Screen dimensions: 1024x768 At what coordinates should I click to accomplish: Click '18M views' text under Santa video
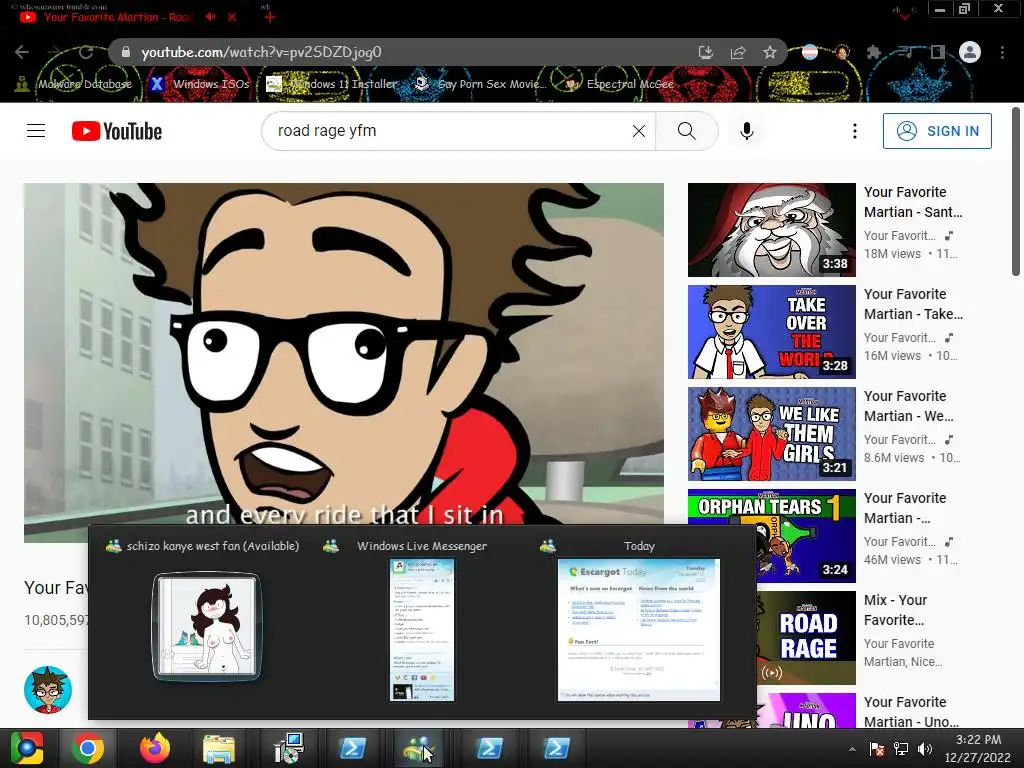click(x=892, y=253)
